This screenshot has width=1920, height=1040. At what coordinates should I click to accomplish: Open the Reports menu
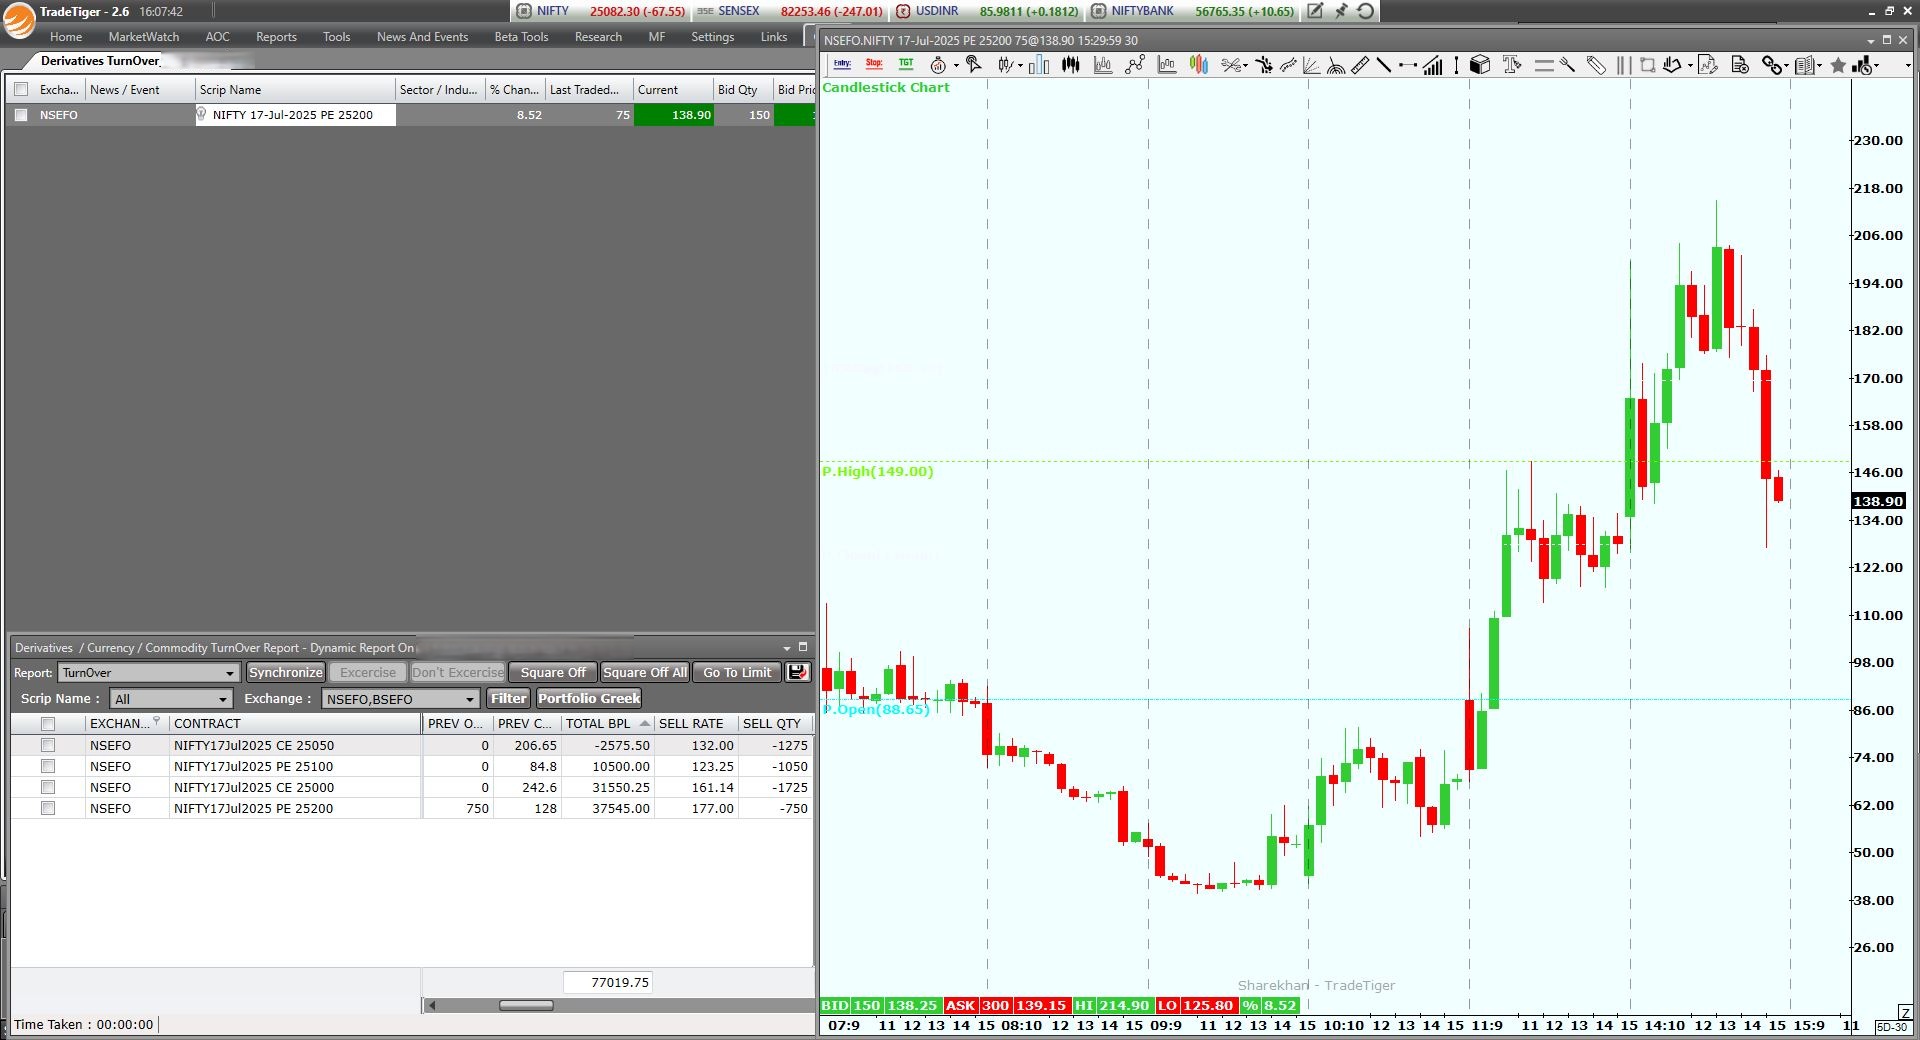coord(276,37)
